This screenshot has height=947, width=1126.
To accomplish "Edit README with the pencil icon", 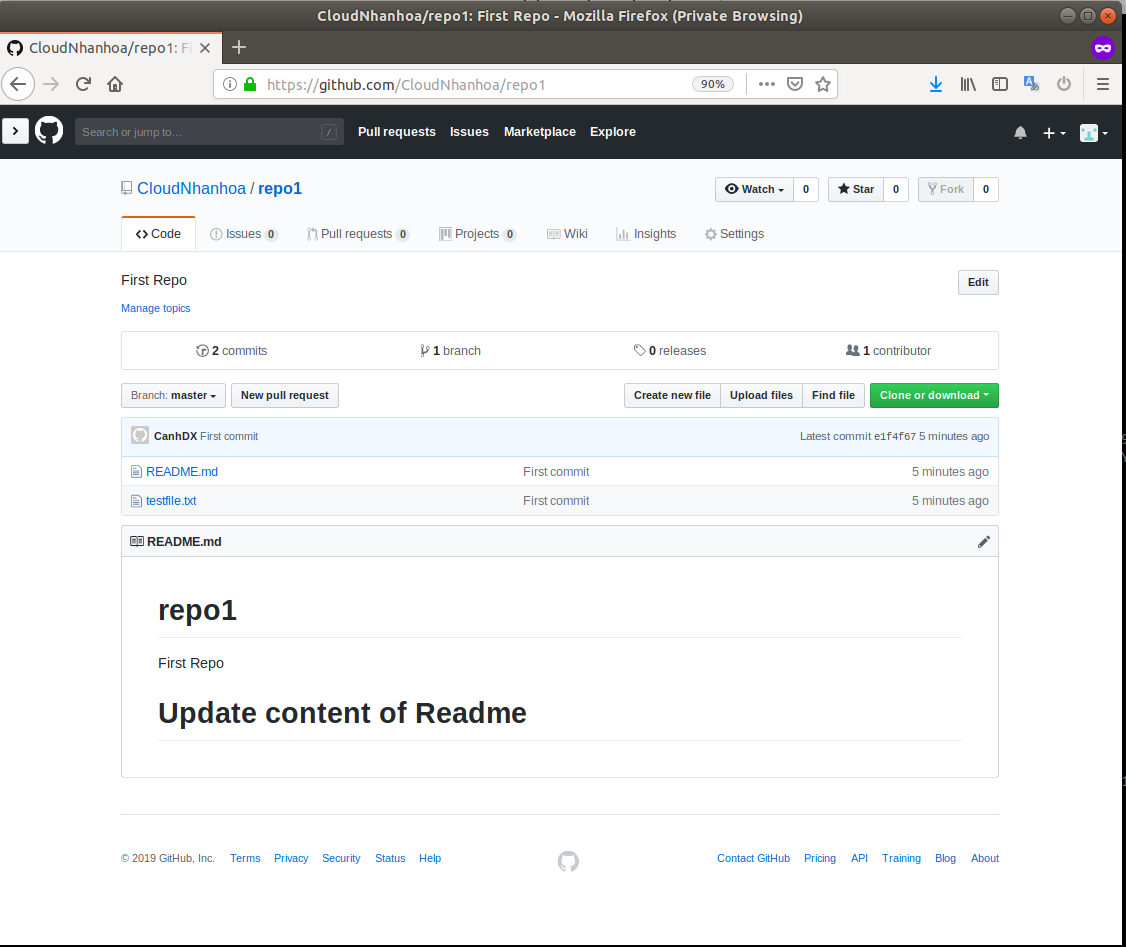I will pos(983,542).
